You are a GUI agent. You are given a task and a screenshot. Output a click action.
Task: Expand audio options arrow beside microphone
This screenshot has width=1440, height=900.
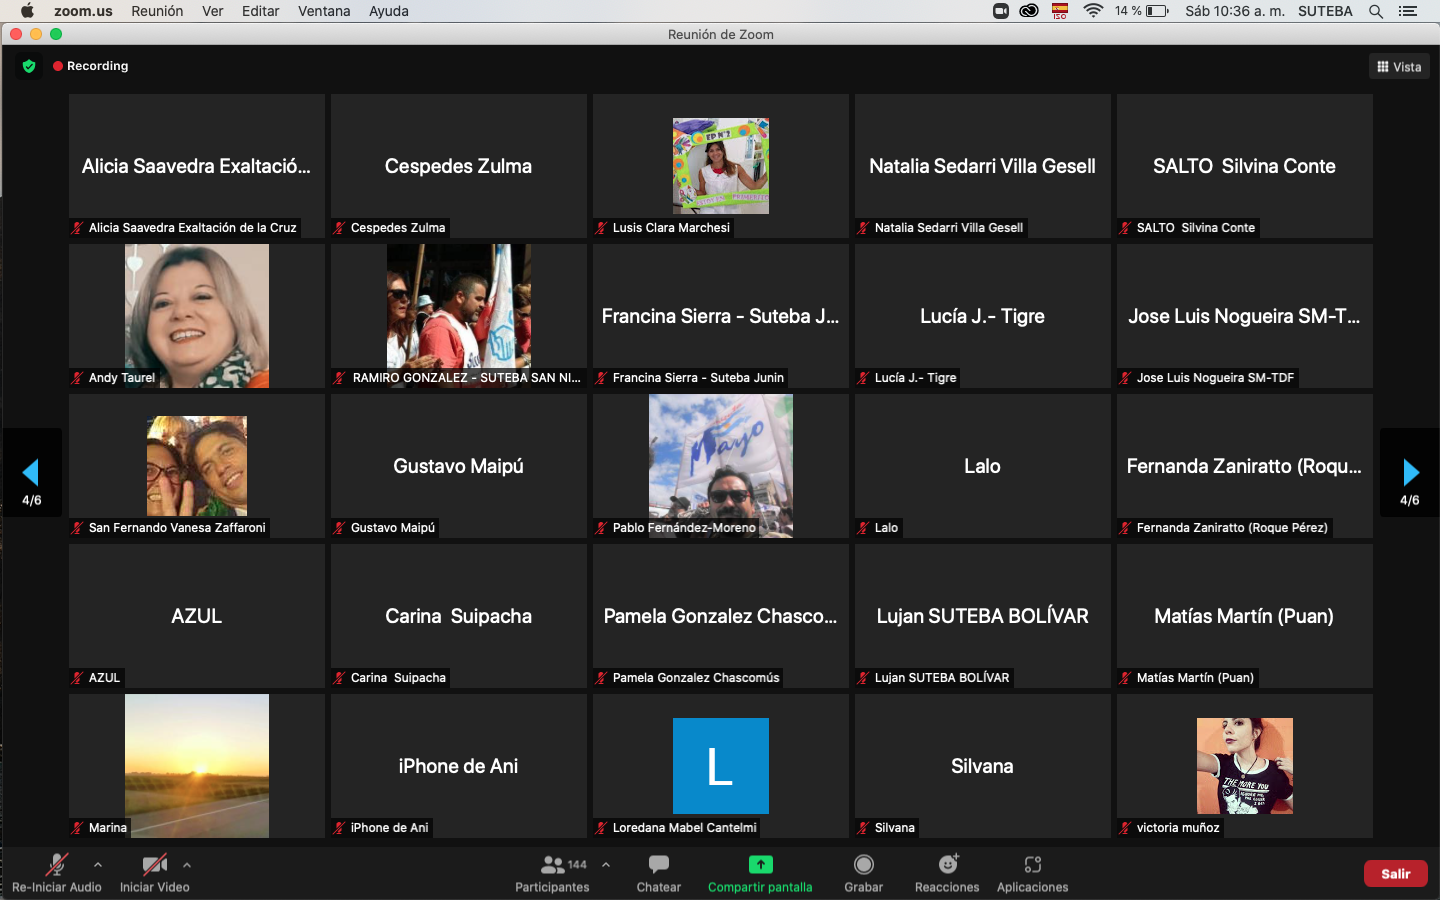tap(98, 865)
